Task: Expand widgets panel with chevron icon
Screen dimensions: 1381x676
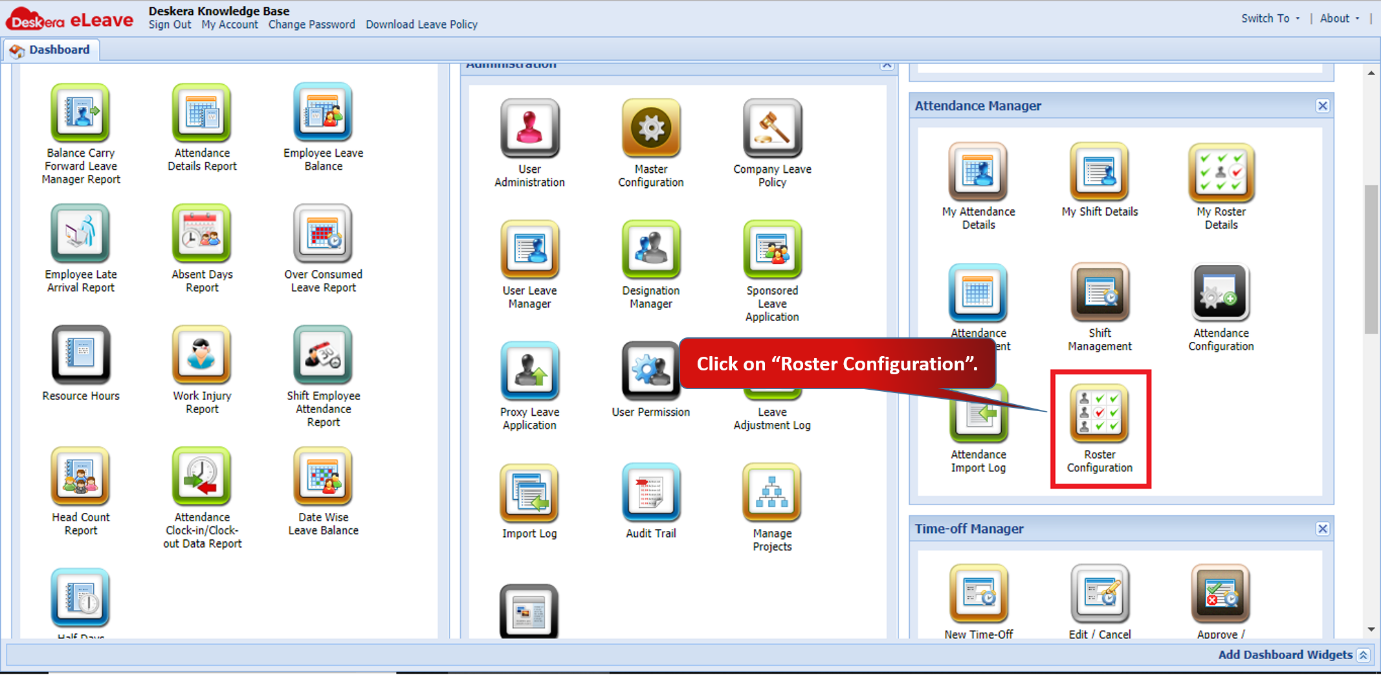Action: coord(1363,655)
